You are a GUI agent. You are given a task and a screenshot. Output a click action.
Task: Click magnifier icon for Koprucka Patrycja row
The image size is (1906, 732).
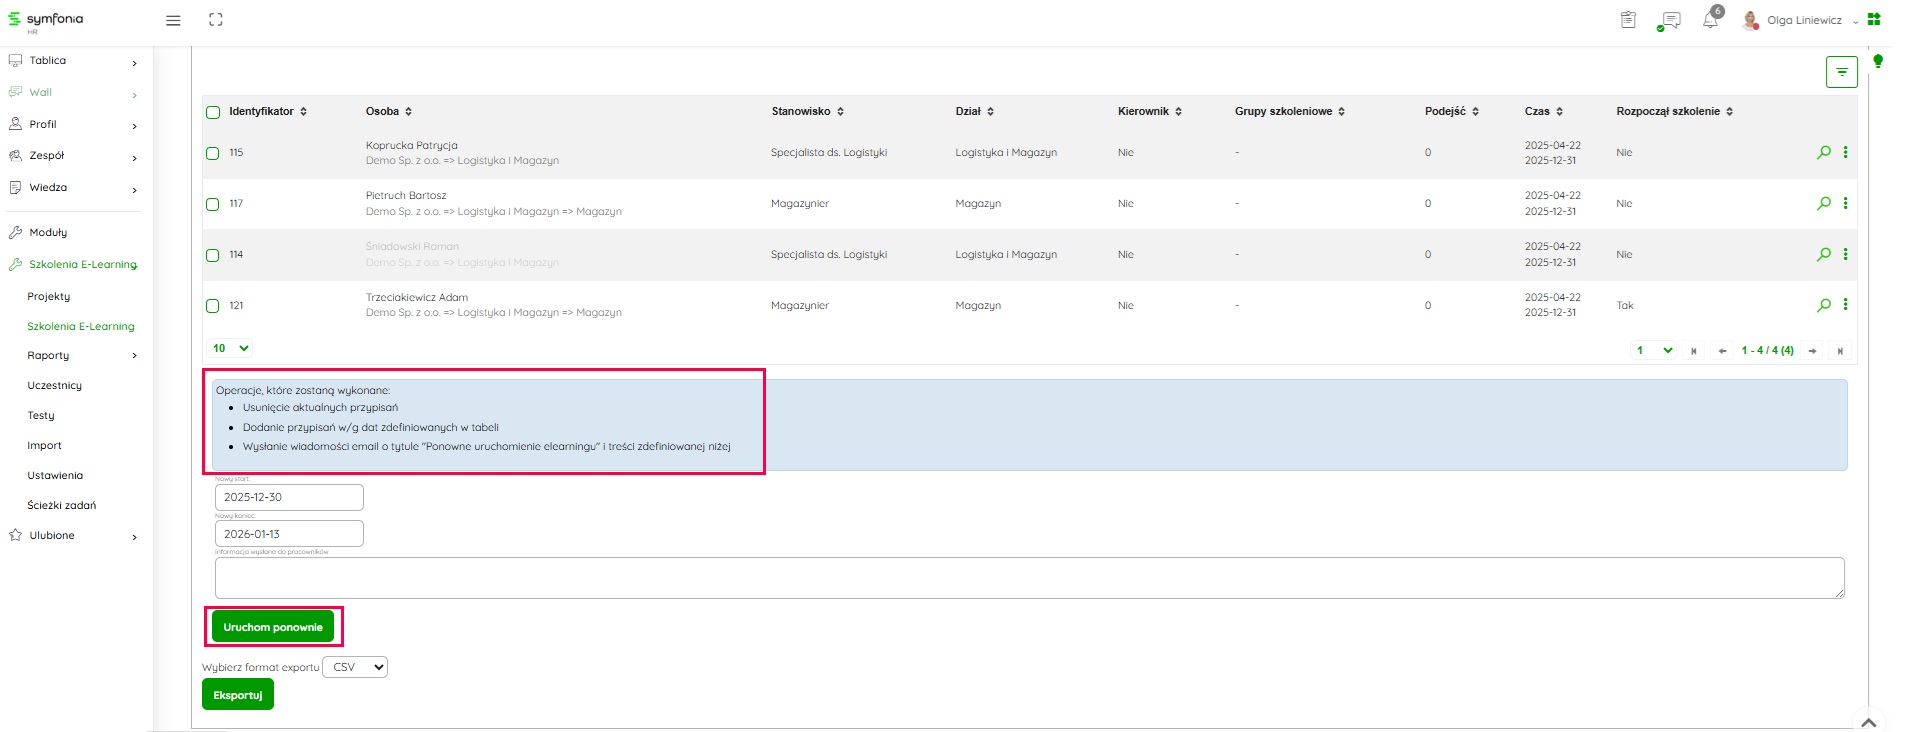(x=1824, y=152)
